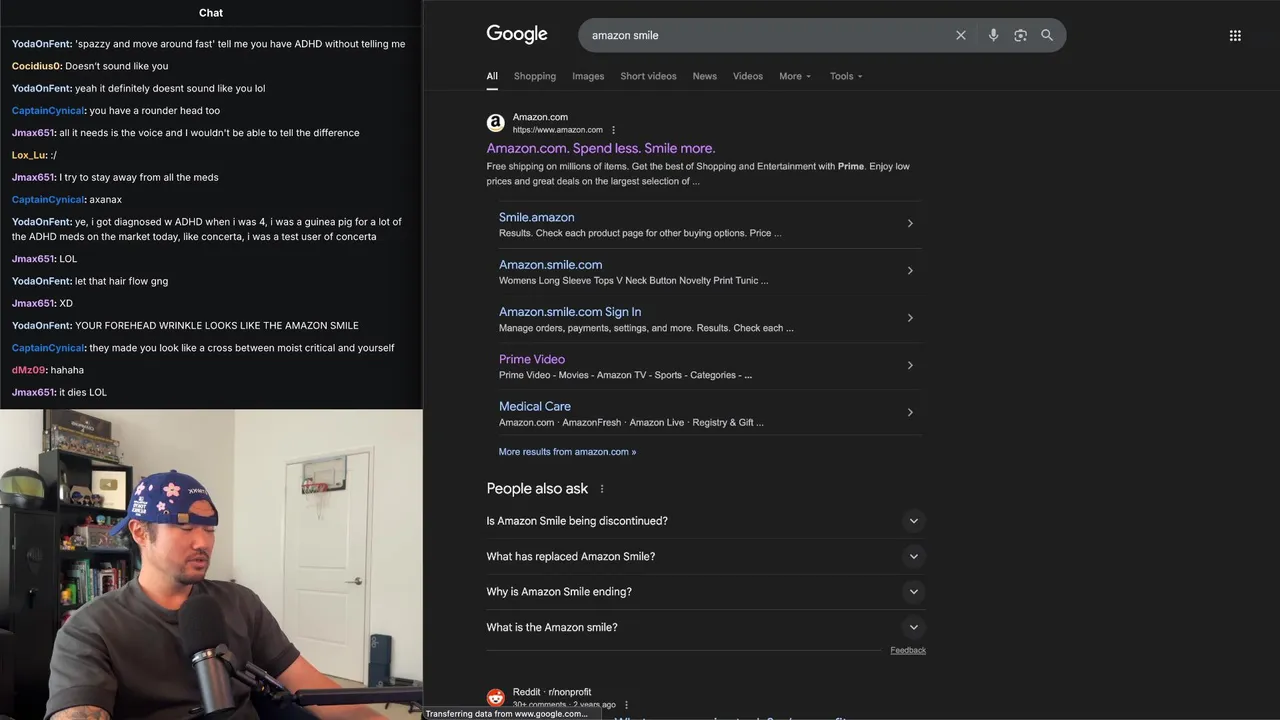Screen dimensions: 1280x720
Task: Click the Chat panel header
Action: 211,13
